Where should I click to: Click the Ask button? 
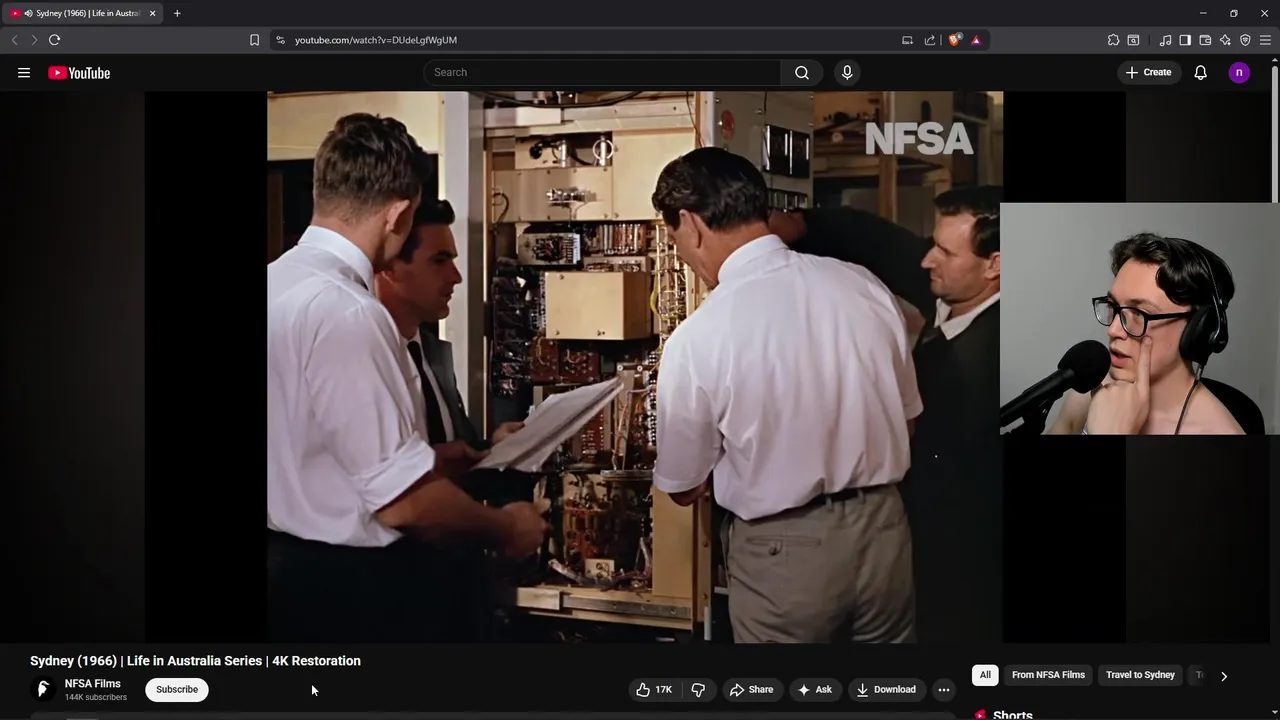pyautogui.click(x=814, y=689)
